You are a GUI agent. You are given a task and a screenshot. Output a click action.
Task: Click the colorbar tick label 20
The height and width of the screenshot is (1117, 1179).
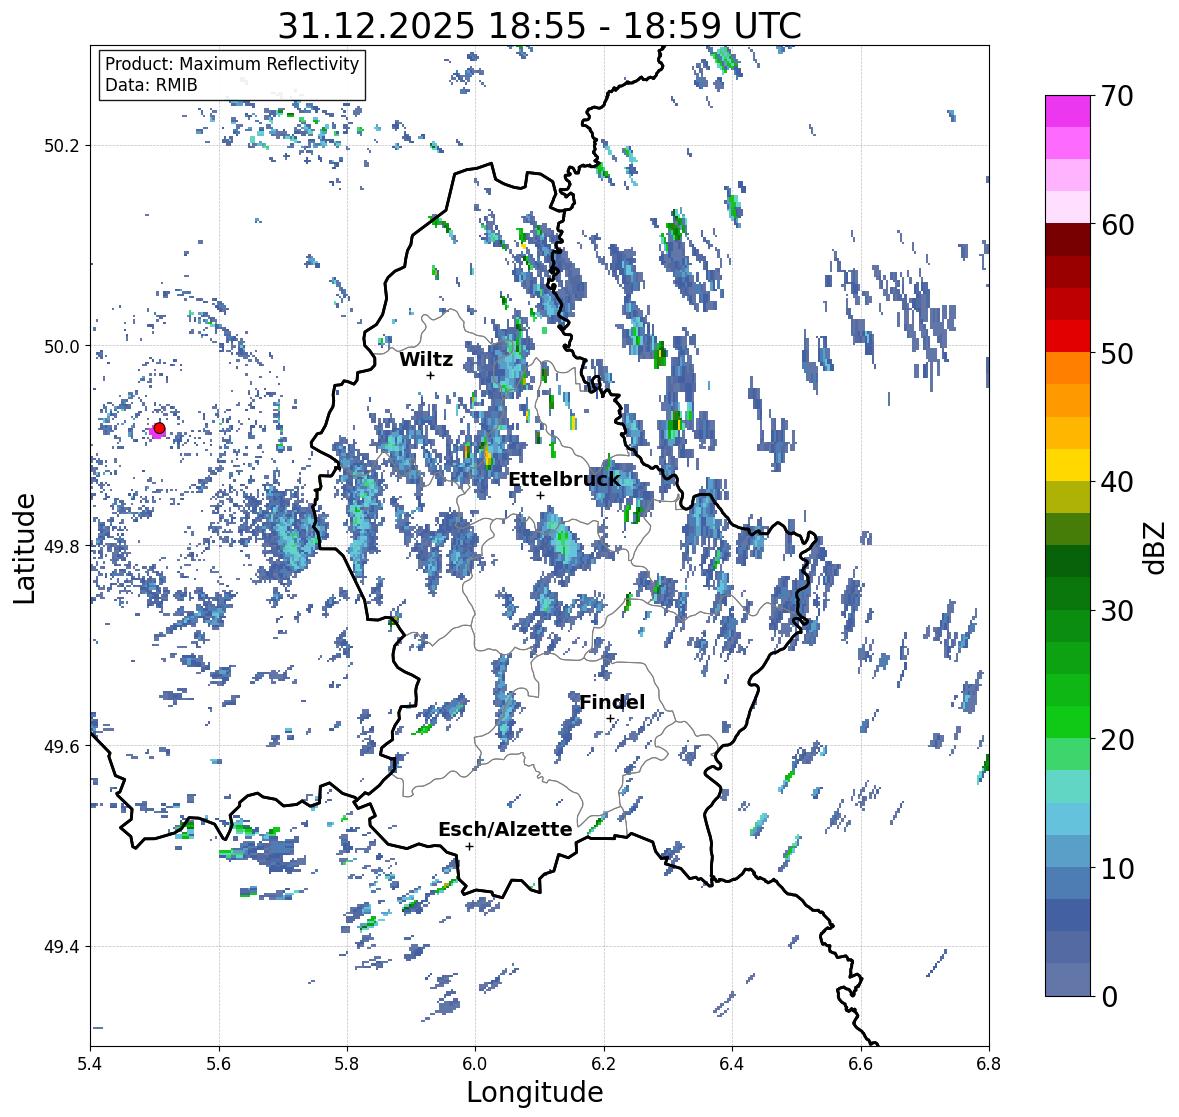click(x=1117, y=740)
